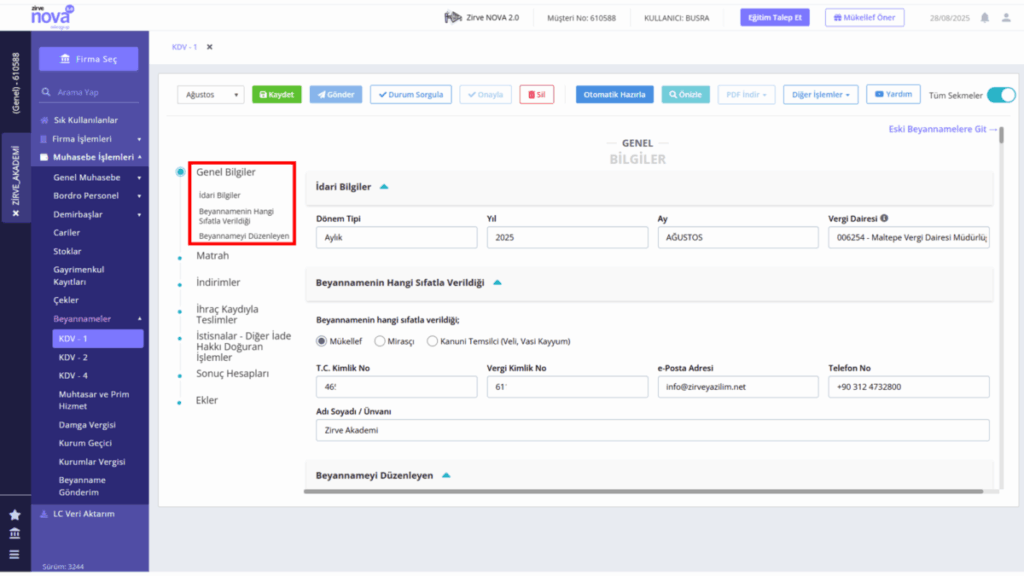
Task: Open LC Veri Aktarım
Action: pyautogui.click(x=84, y=514)
